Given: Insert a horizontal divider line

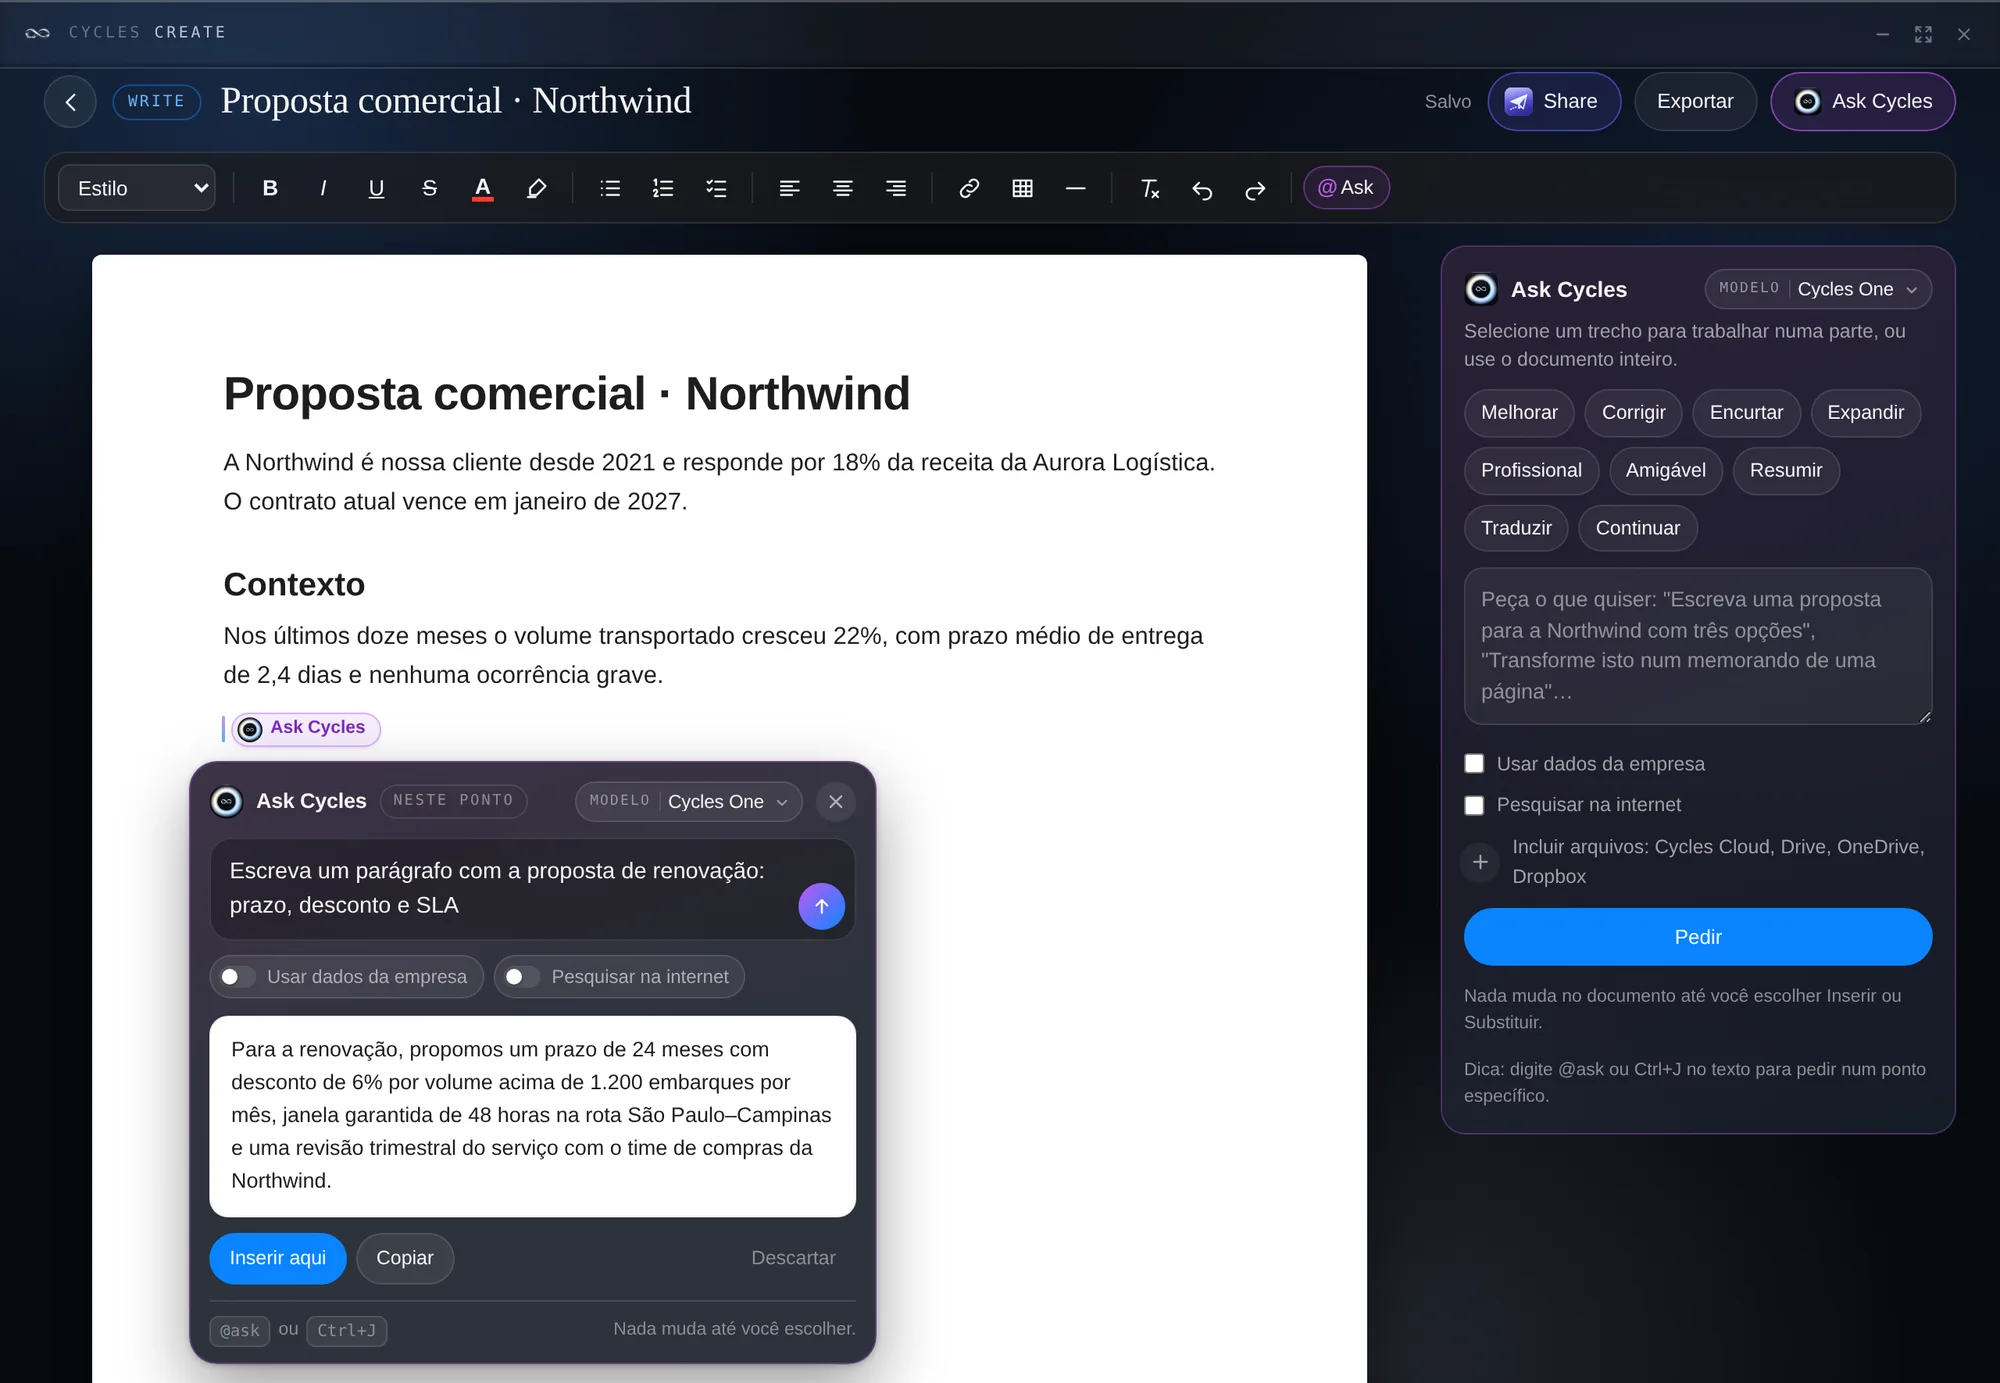Looking at the screenshot, I should [x=1076, y=188].
